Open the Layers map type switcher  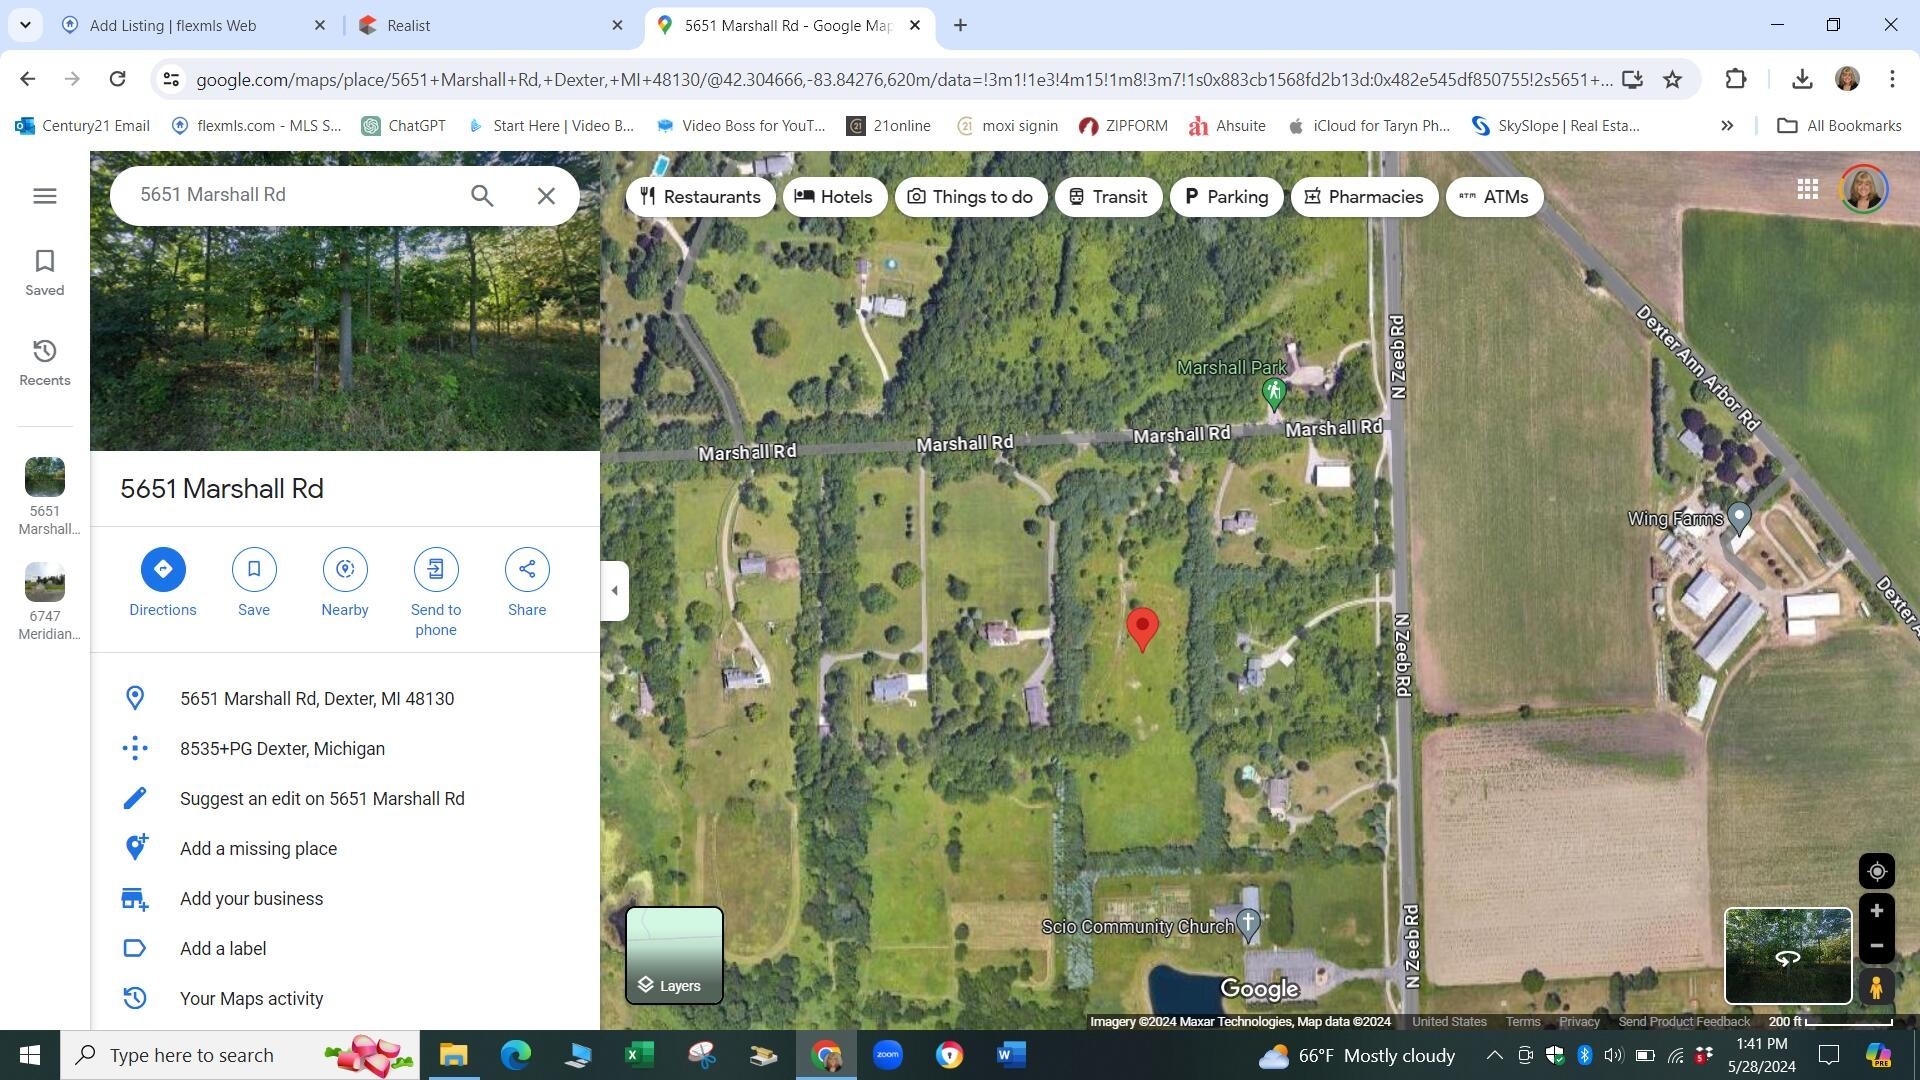[674, 955]
